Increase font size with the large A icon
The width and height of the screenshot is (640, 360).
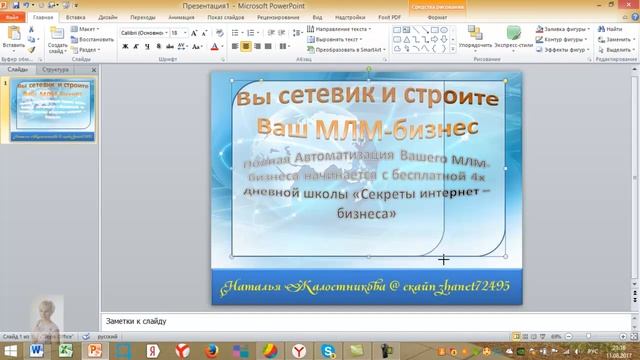point(194,33)
